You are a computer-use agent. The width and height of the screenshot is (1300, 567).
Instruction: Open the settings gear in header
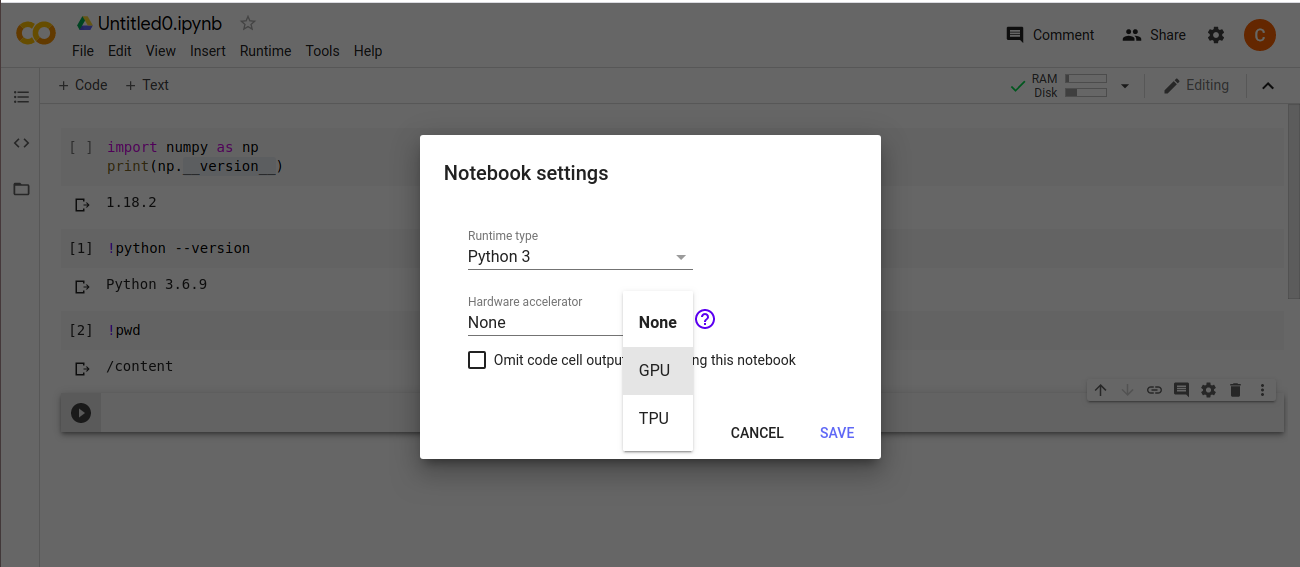click(x=1215, y=35)
